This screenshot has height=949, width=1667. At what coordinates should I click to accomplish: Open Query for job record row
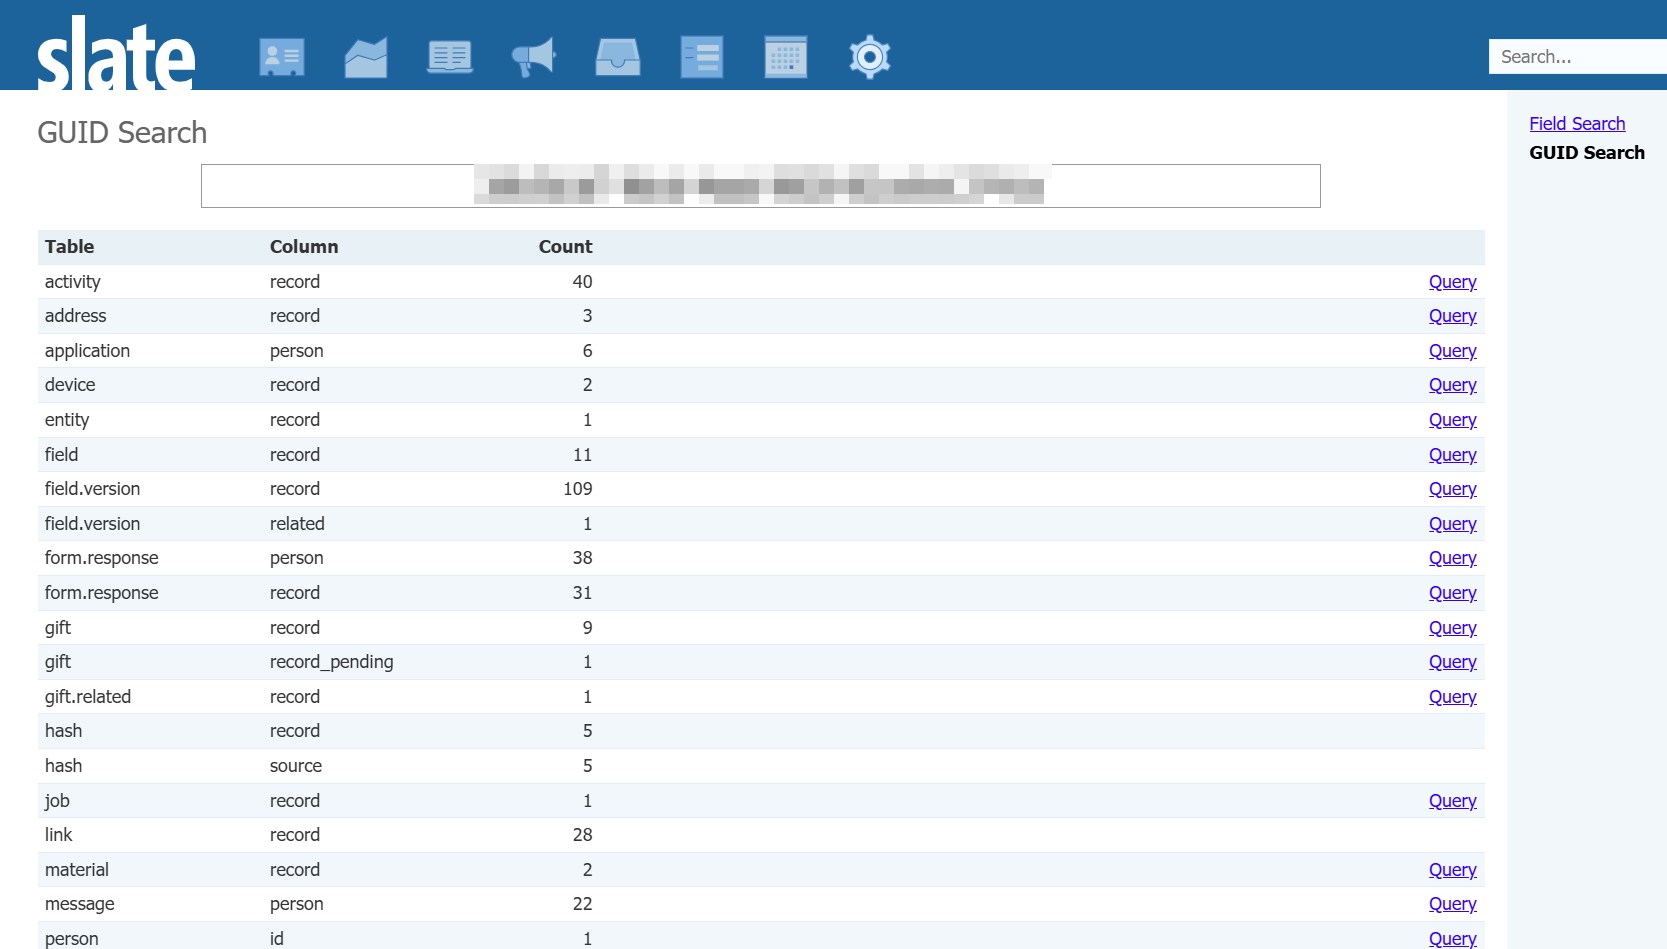coord(1452,801)
